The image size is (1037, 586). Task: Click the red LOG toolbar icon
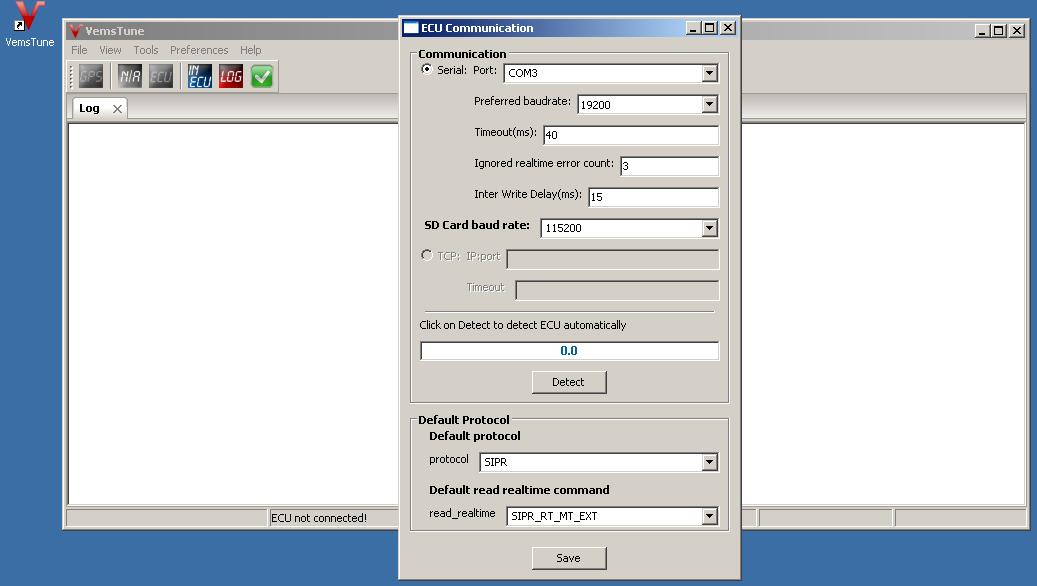coord(231,77)
